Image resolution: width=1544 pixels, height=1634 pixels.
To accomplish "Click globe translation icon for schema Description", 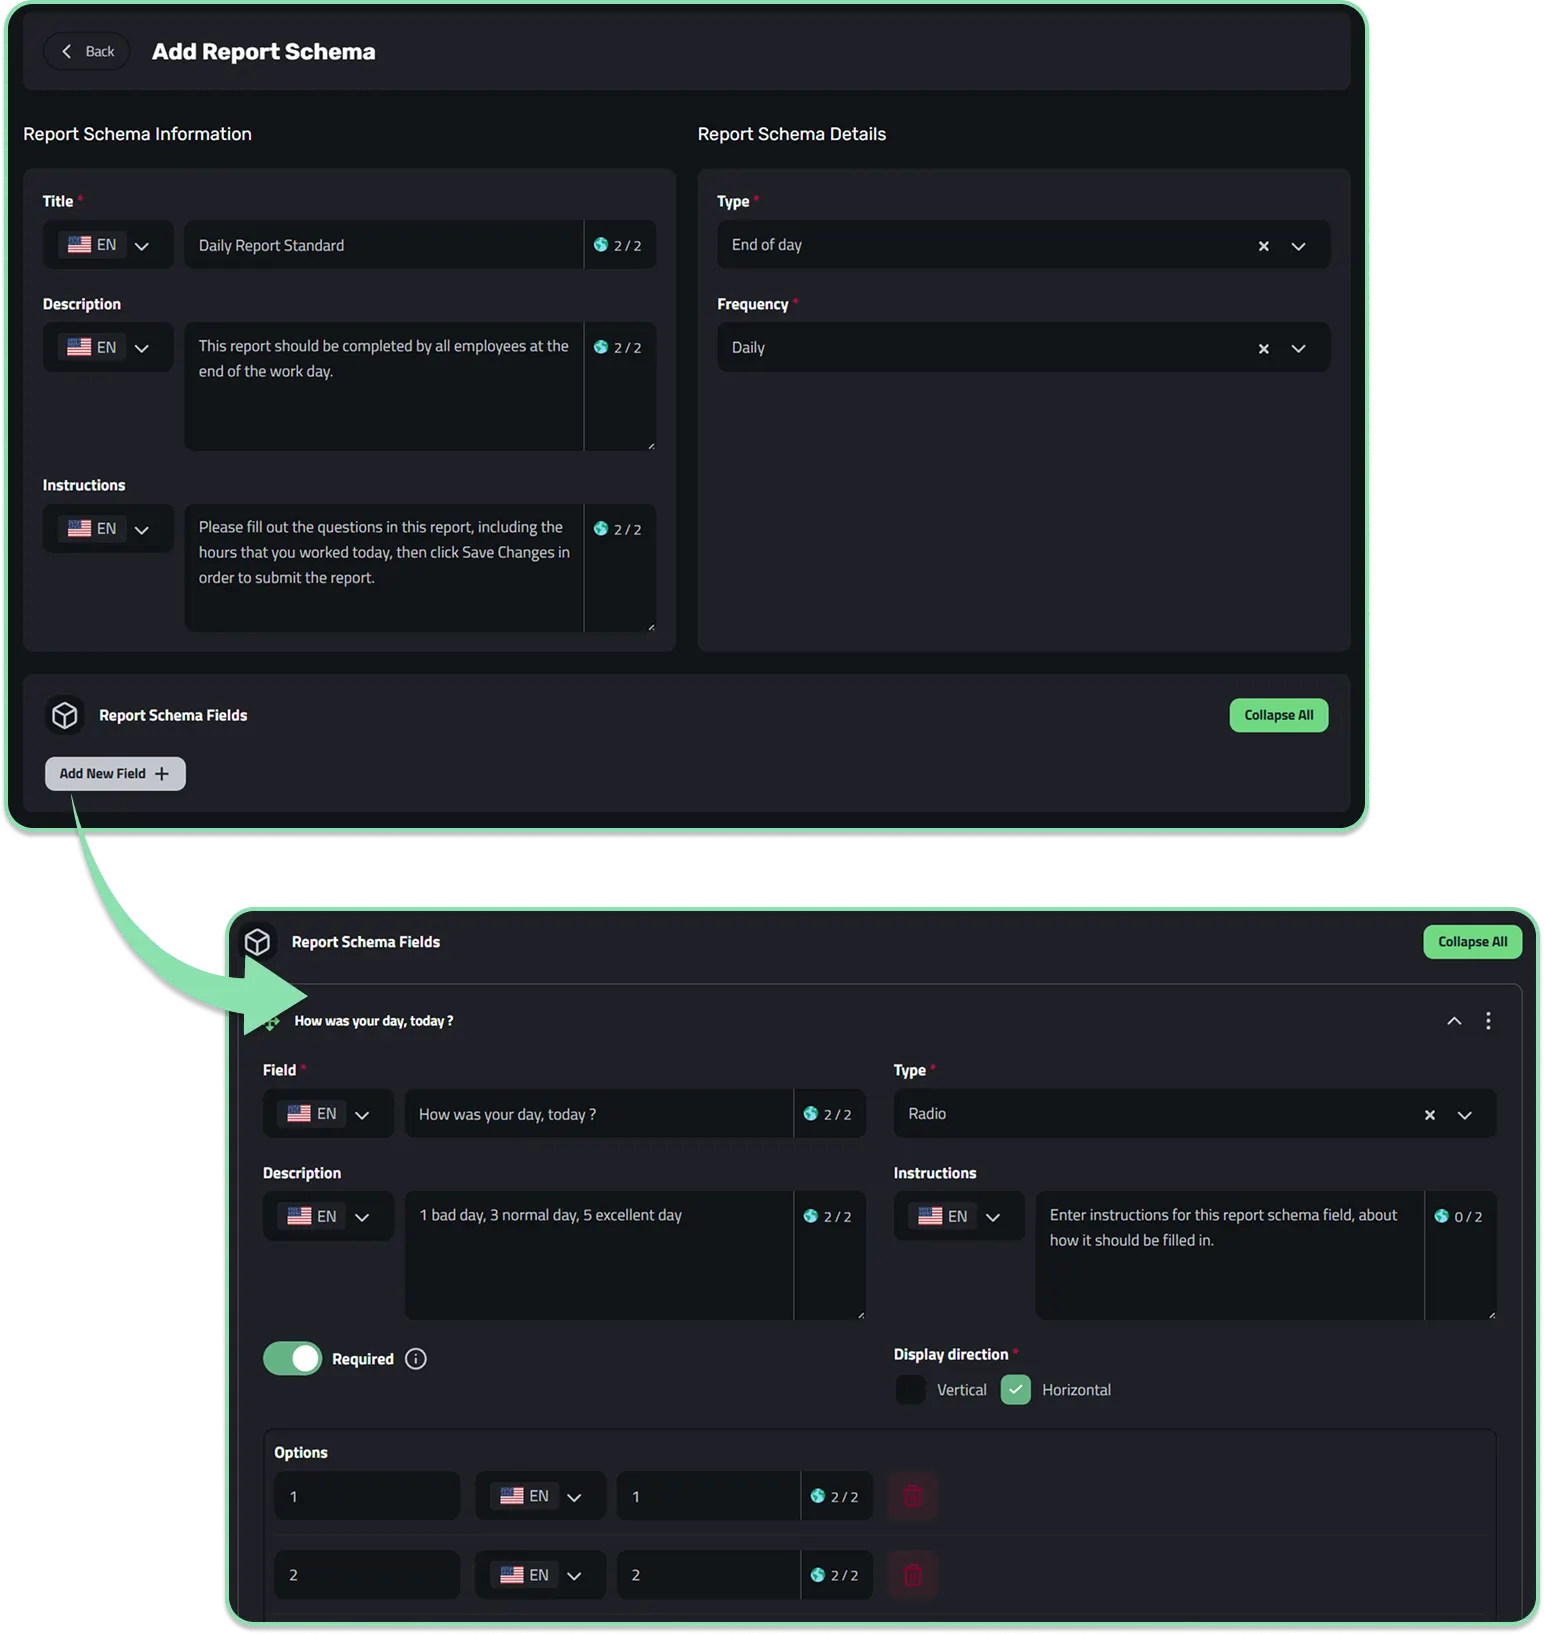I will [601, 347].
